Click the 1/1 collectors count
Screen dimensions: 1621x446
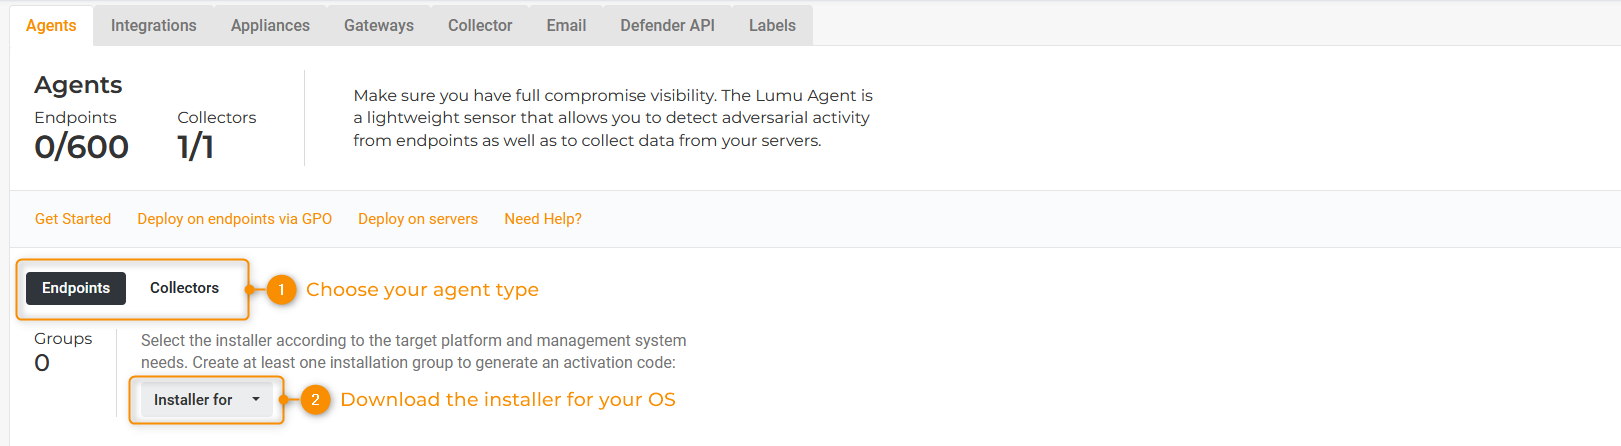195,147
